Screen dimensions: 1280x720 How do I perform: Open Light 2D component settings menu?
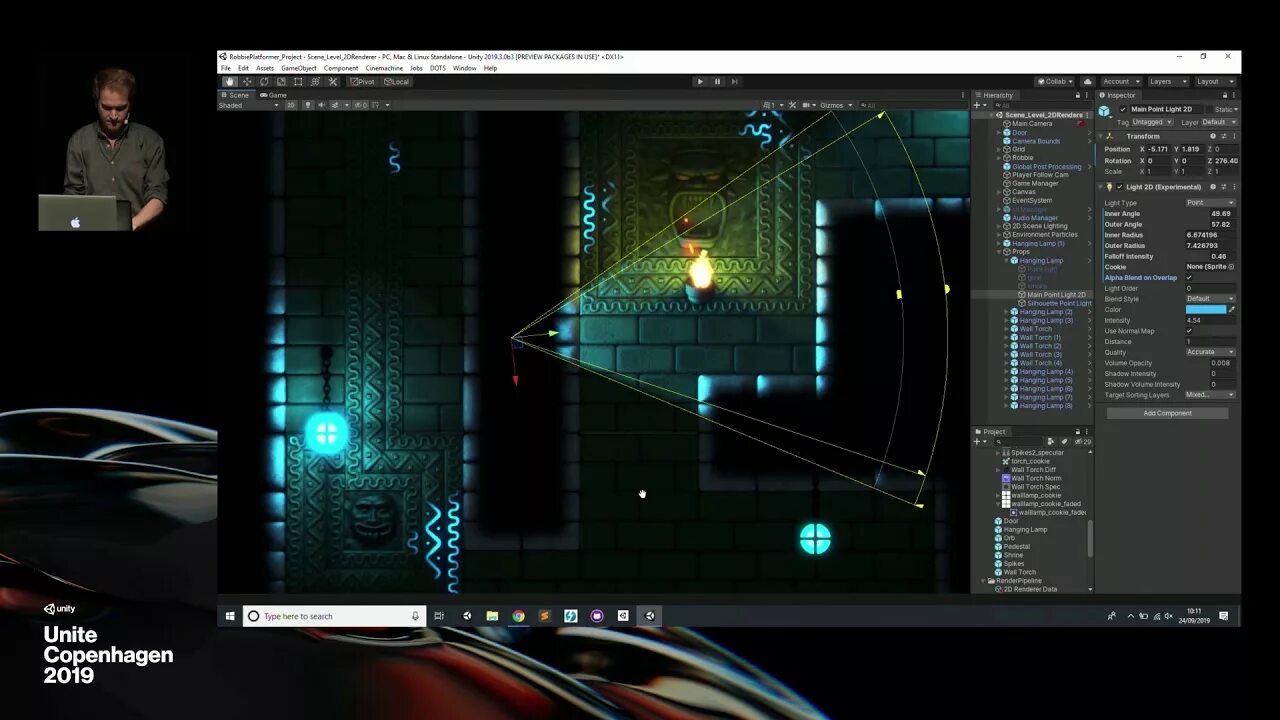point(1233,187)
